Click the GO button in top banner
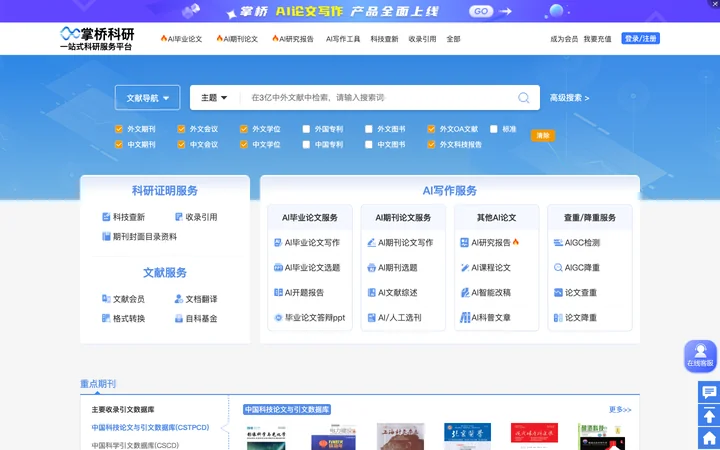 click(481, 11)
